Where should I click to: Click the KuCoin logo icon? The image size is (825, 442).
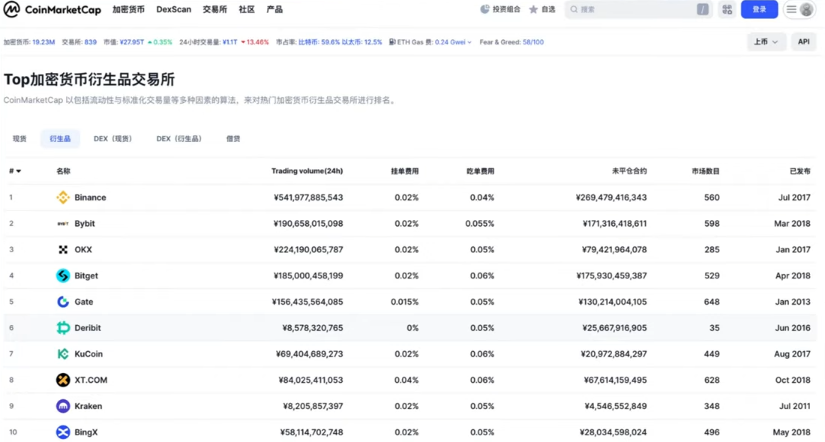pyautogui.click(x=63, y=354)
